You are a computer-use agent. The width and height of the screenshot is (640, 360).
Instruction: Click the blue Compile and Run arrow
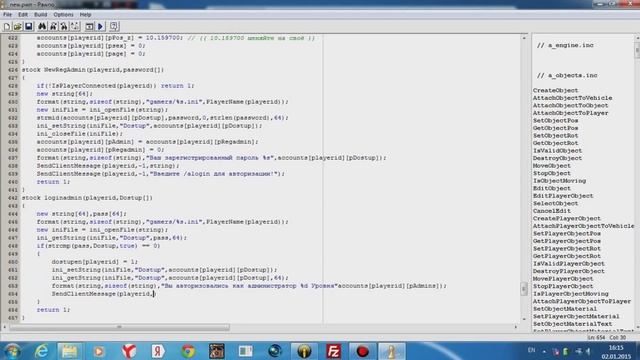(100, 27)
